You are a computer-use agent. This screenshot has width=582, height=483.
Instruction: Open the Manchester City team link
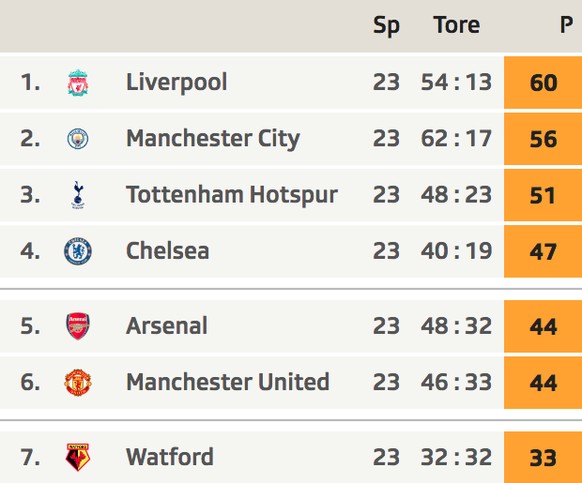click(x=213, y=139)
